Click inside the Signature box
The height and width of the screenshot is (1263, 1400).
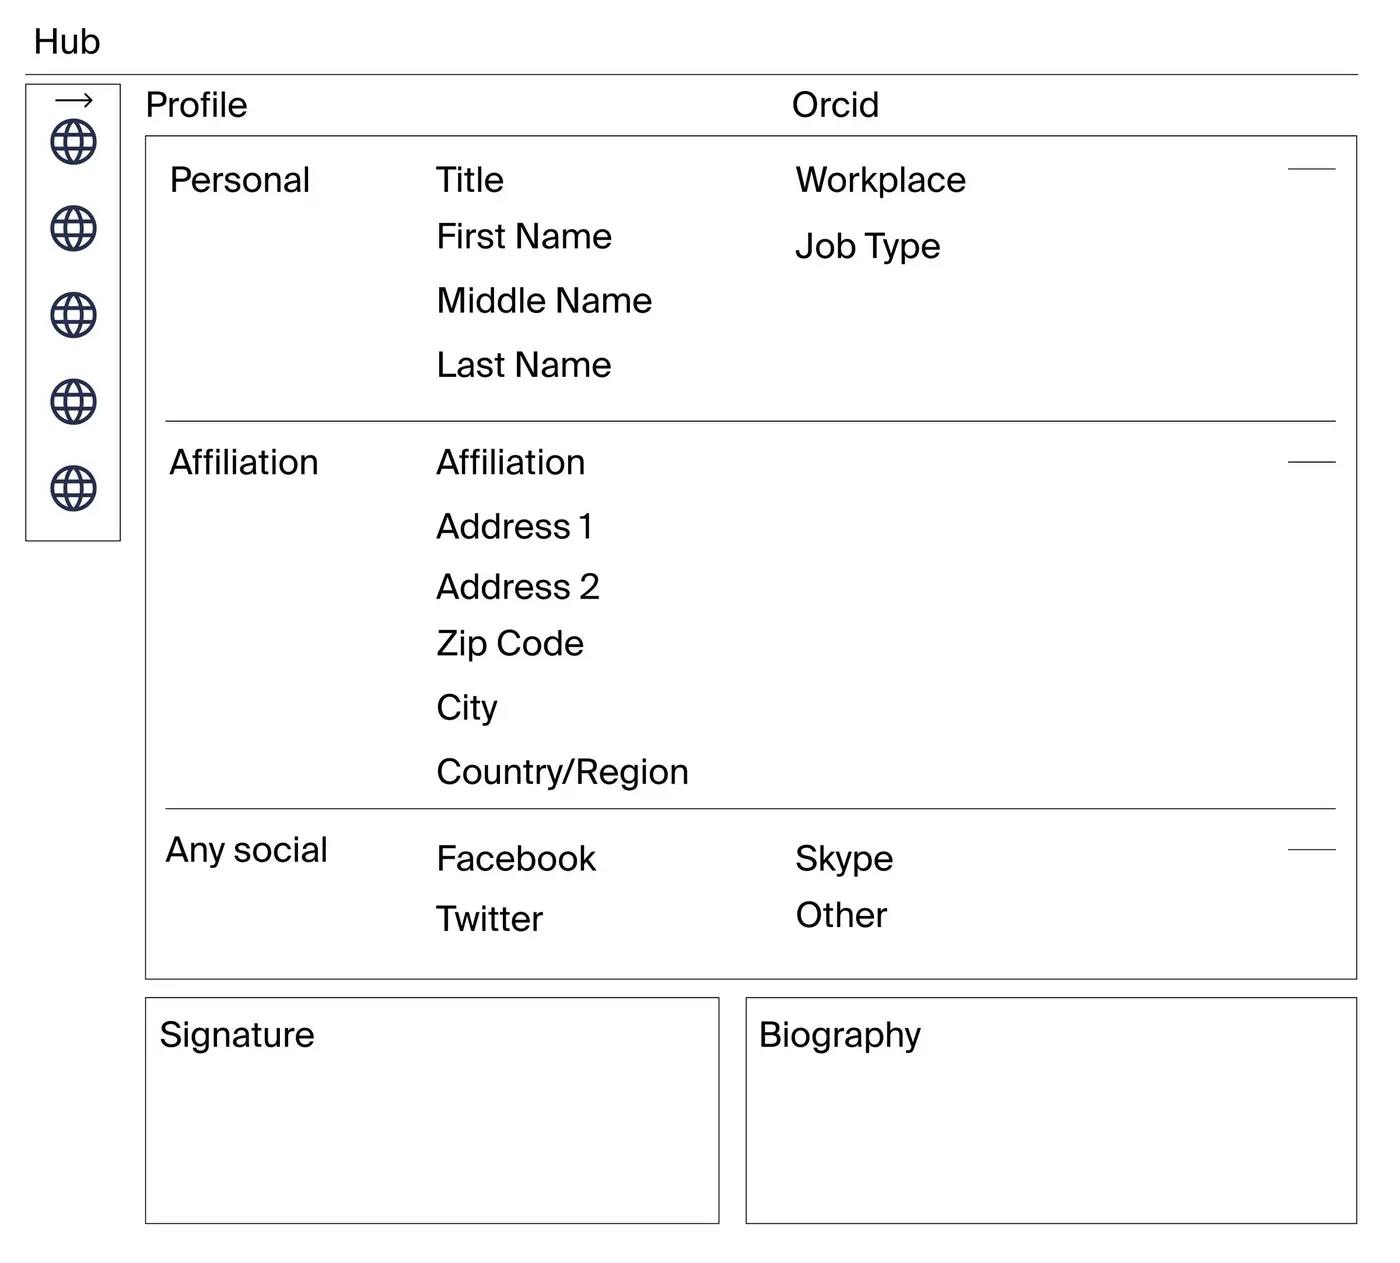pyautogui.click(x=432, y=1110)
